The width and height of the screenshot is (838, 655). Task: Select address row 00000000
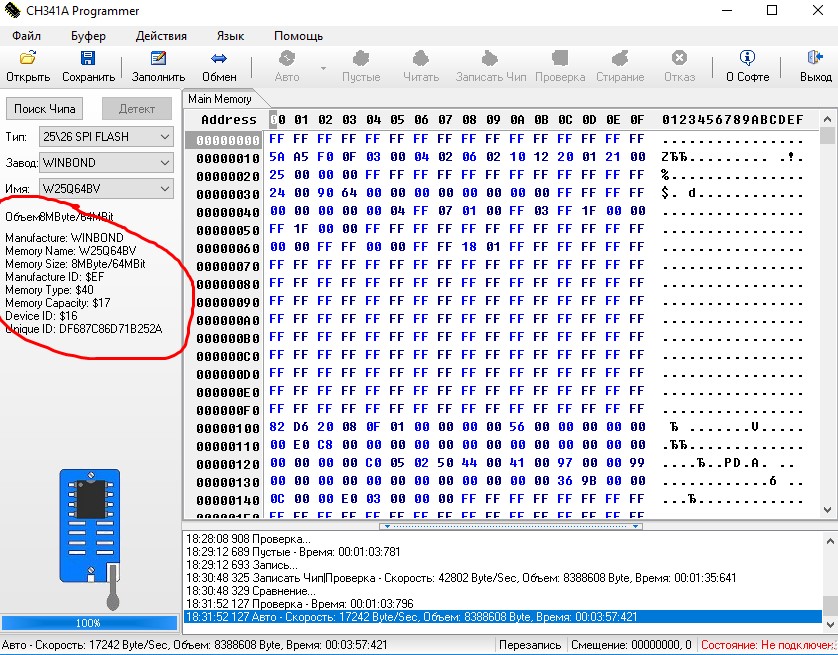pyautogui.click(x=228, y=140)
